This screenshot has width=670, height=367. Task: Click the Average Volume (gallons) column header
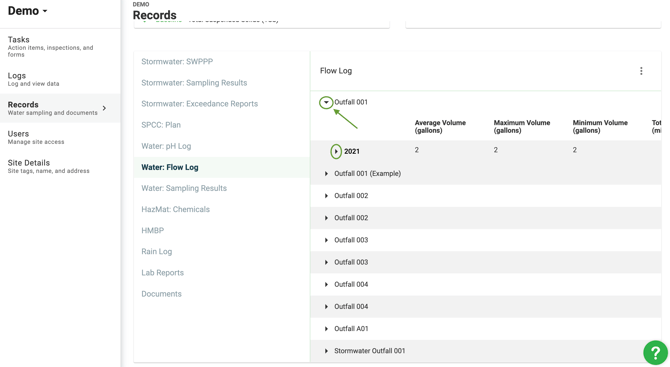point(440,126)
